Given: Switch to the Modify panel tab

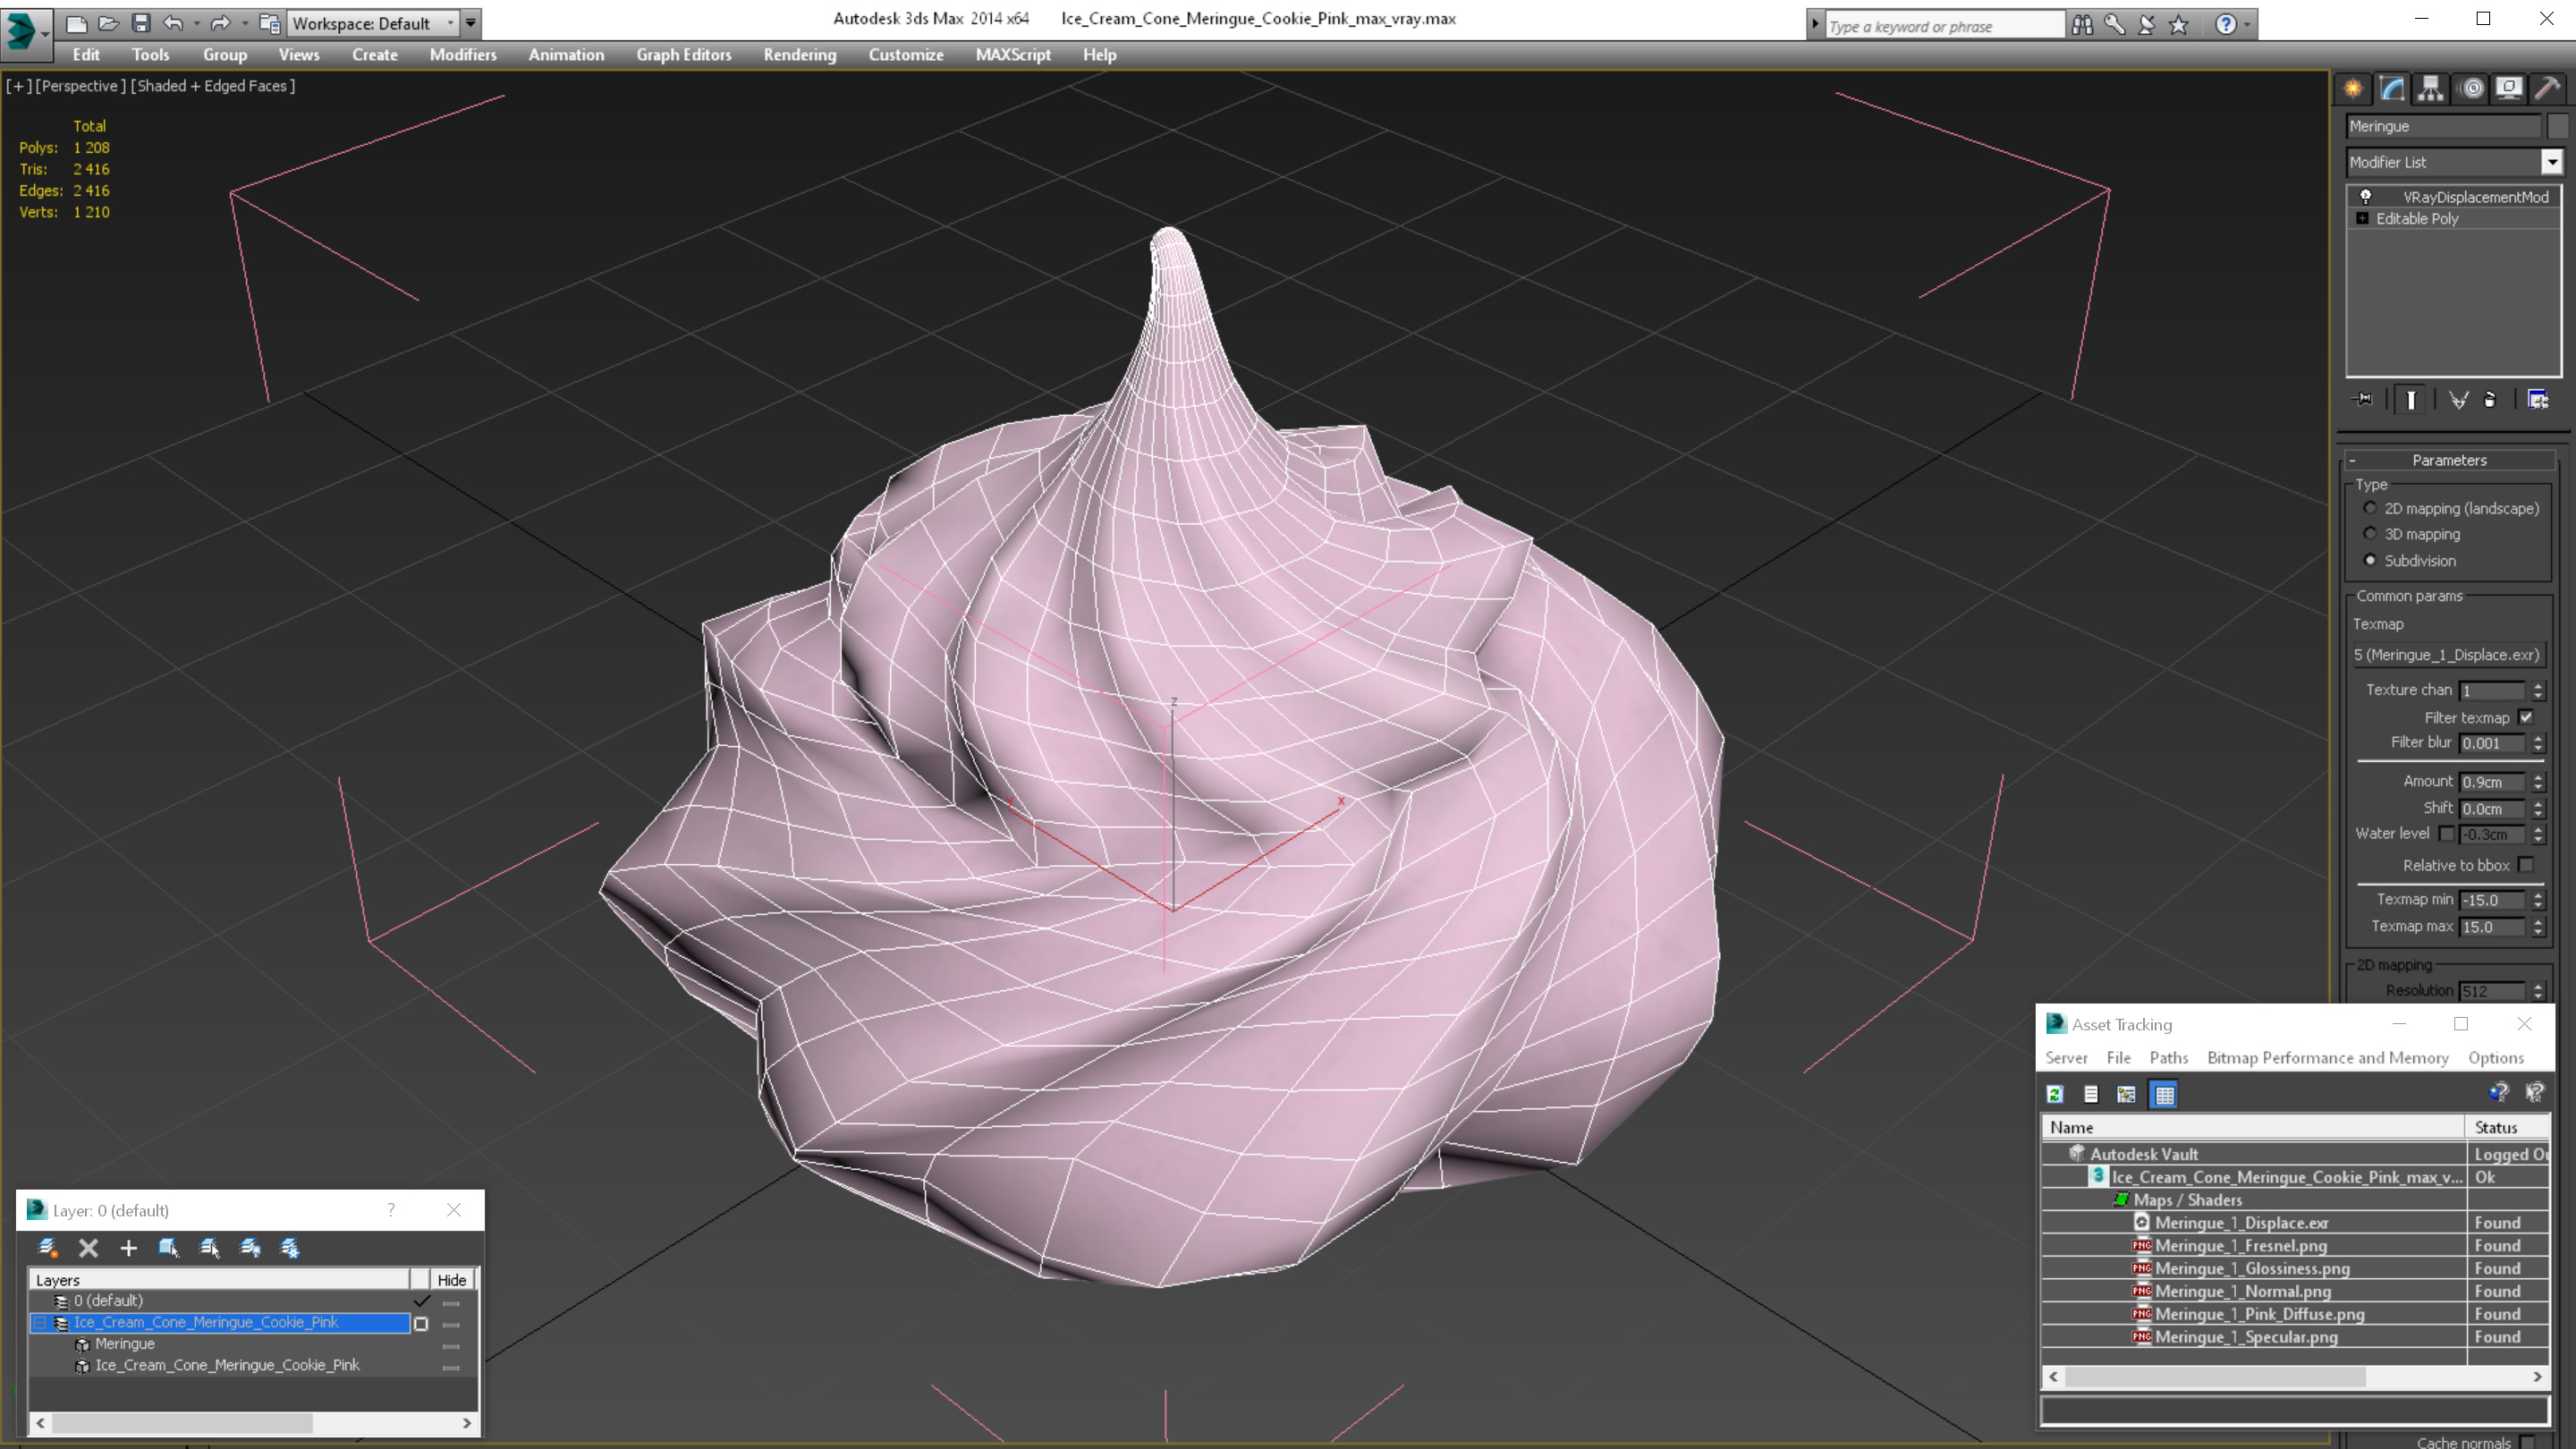Looking at the screenshot, I should tap(2392, 89).
